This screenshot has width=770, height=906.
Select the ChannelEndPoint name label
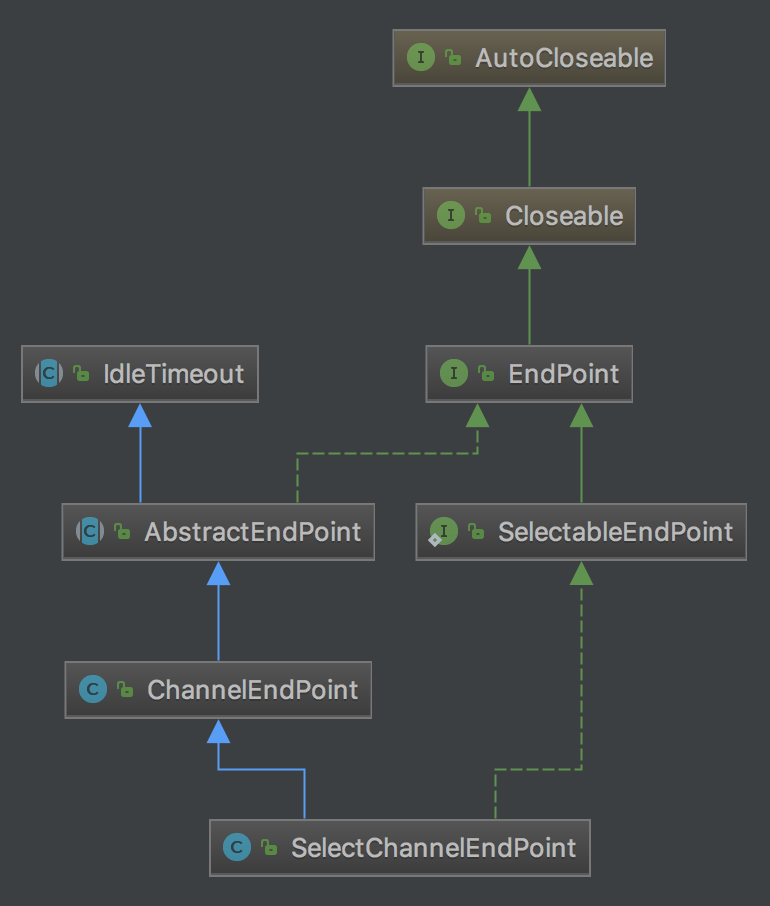pyautogui.click(x=252, y=690)
